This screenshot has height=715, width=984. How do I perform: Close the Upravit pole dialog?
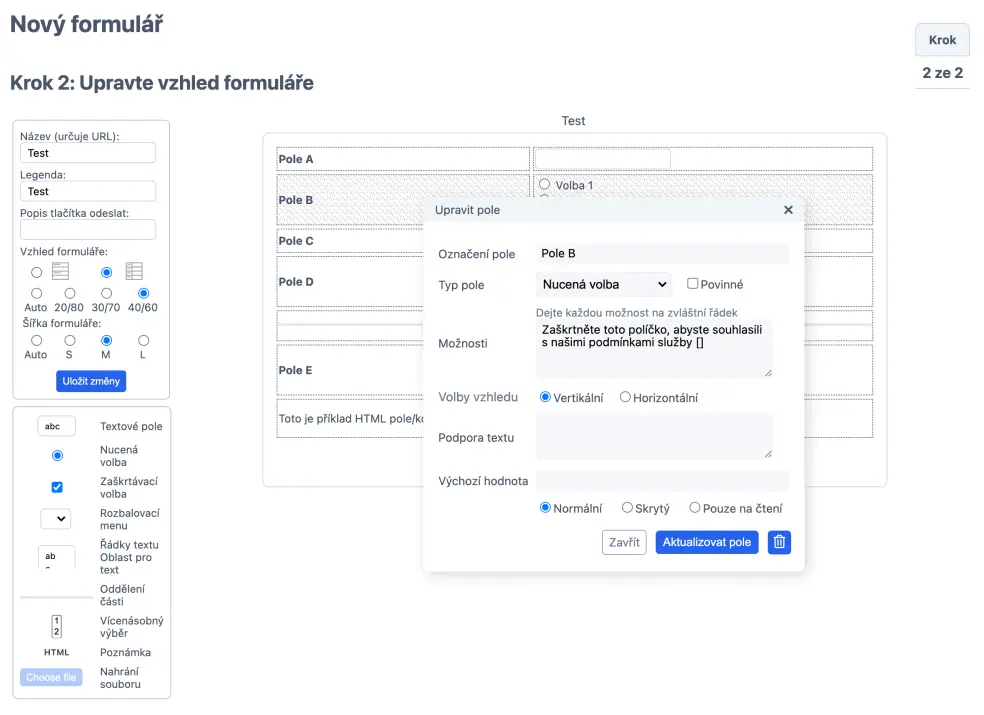pyautogui.click(x=788, y=210)
